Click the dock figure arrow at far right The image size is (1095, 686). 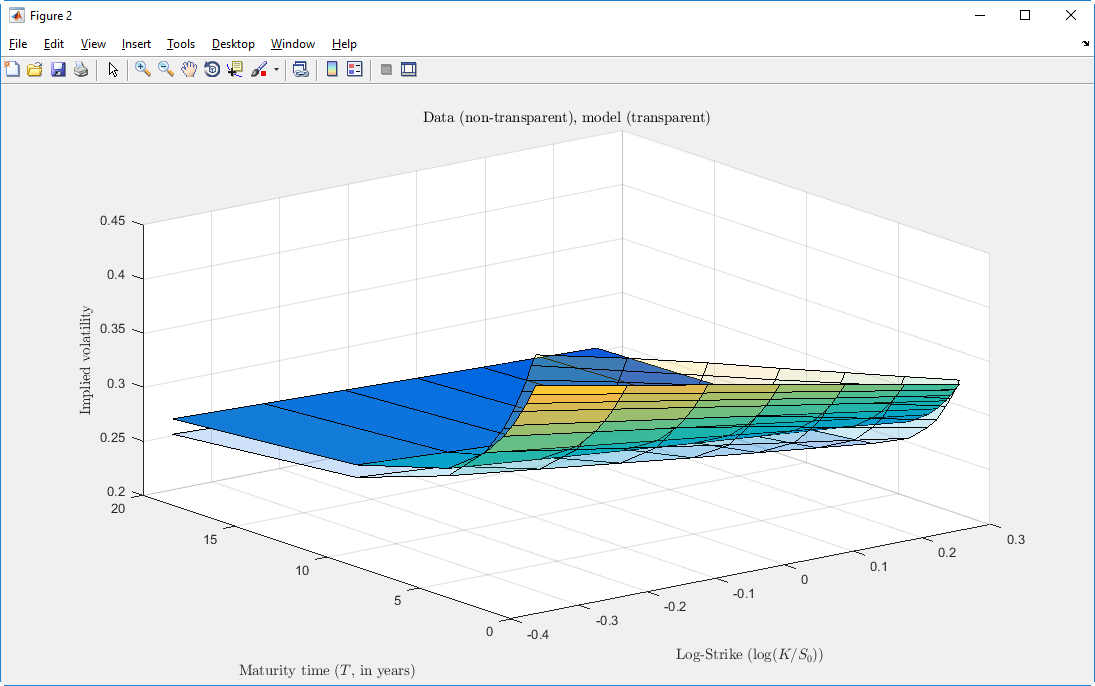[x=1085, y=44]
